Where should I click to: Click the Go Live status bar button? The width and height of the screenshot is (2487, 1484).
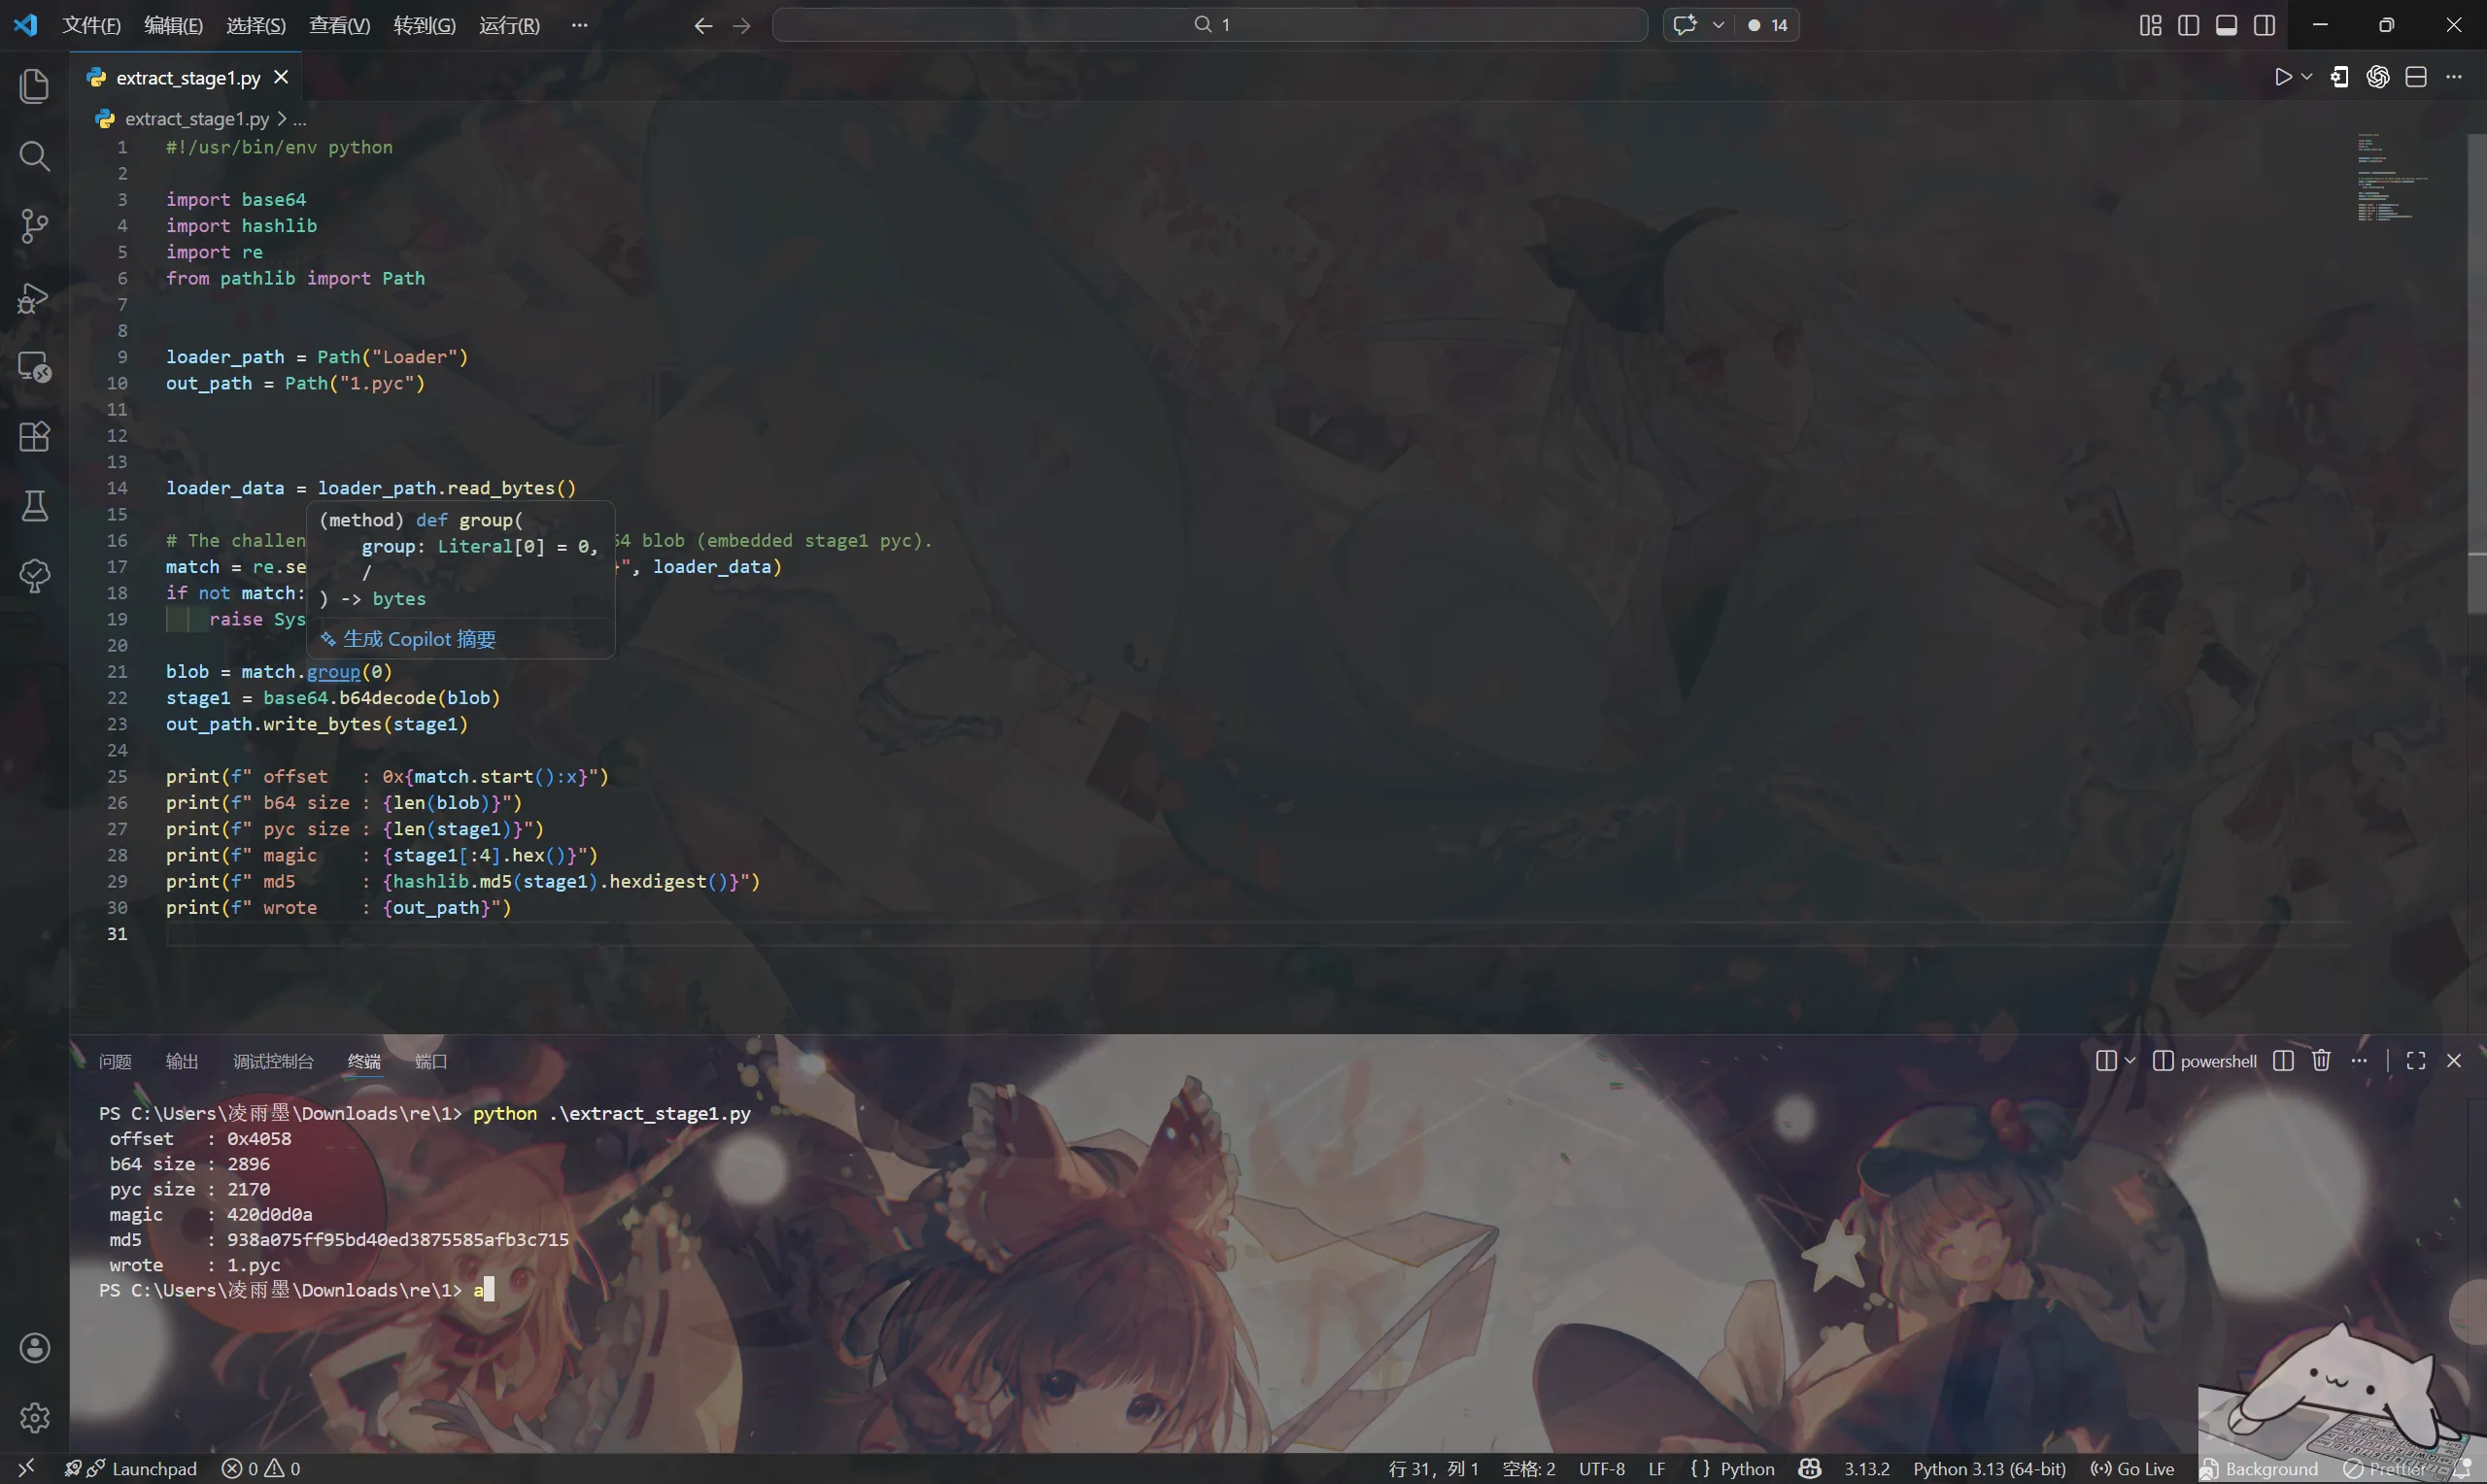(x=2132, y=1468)
